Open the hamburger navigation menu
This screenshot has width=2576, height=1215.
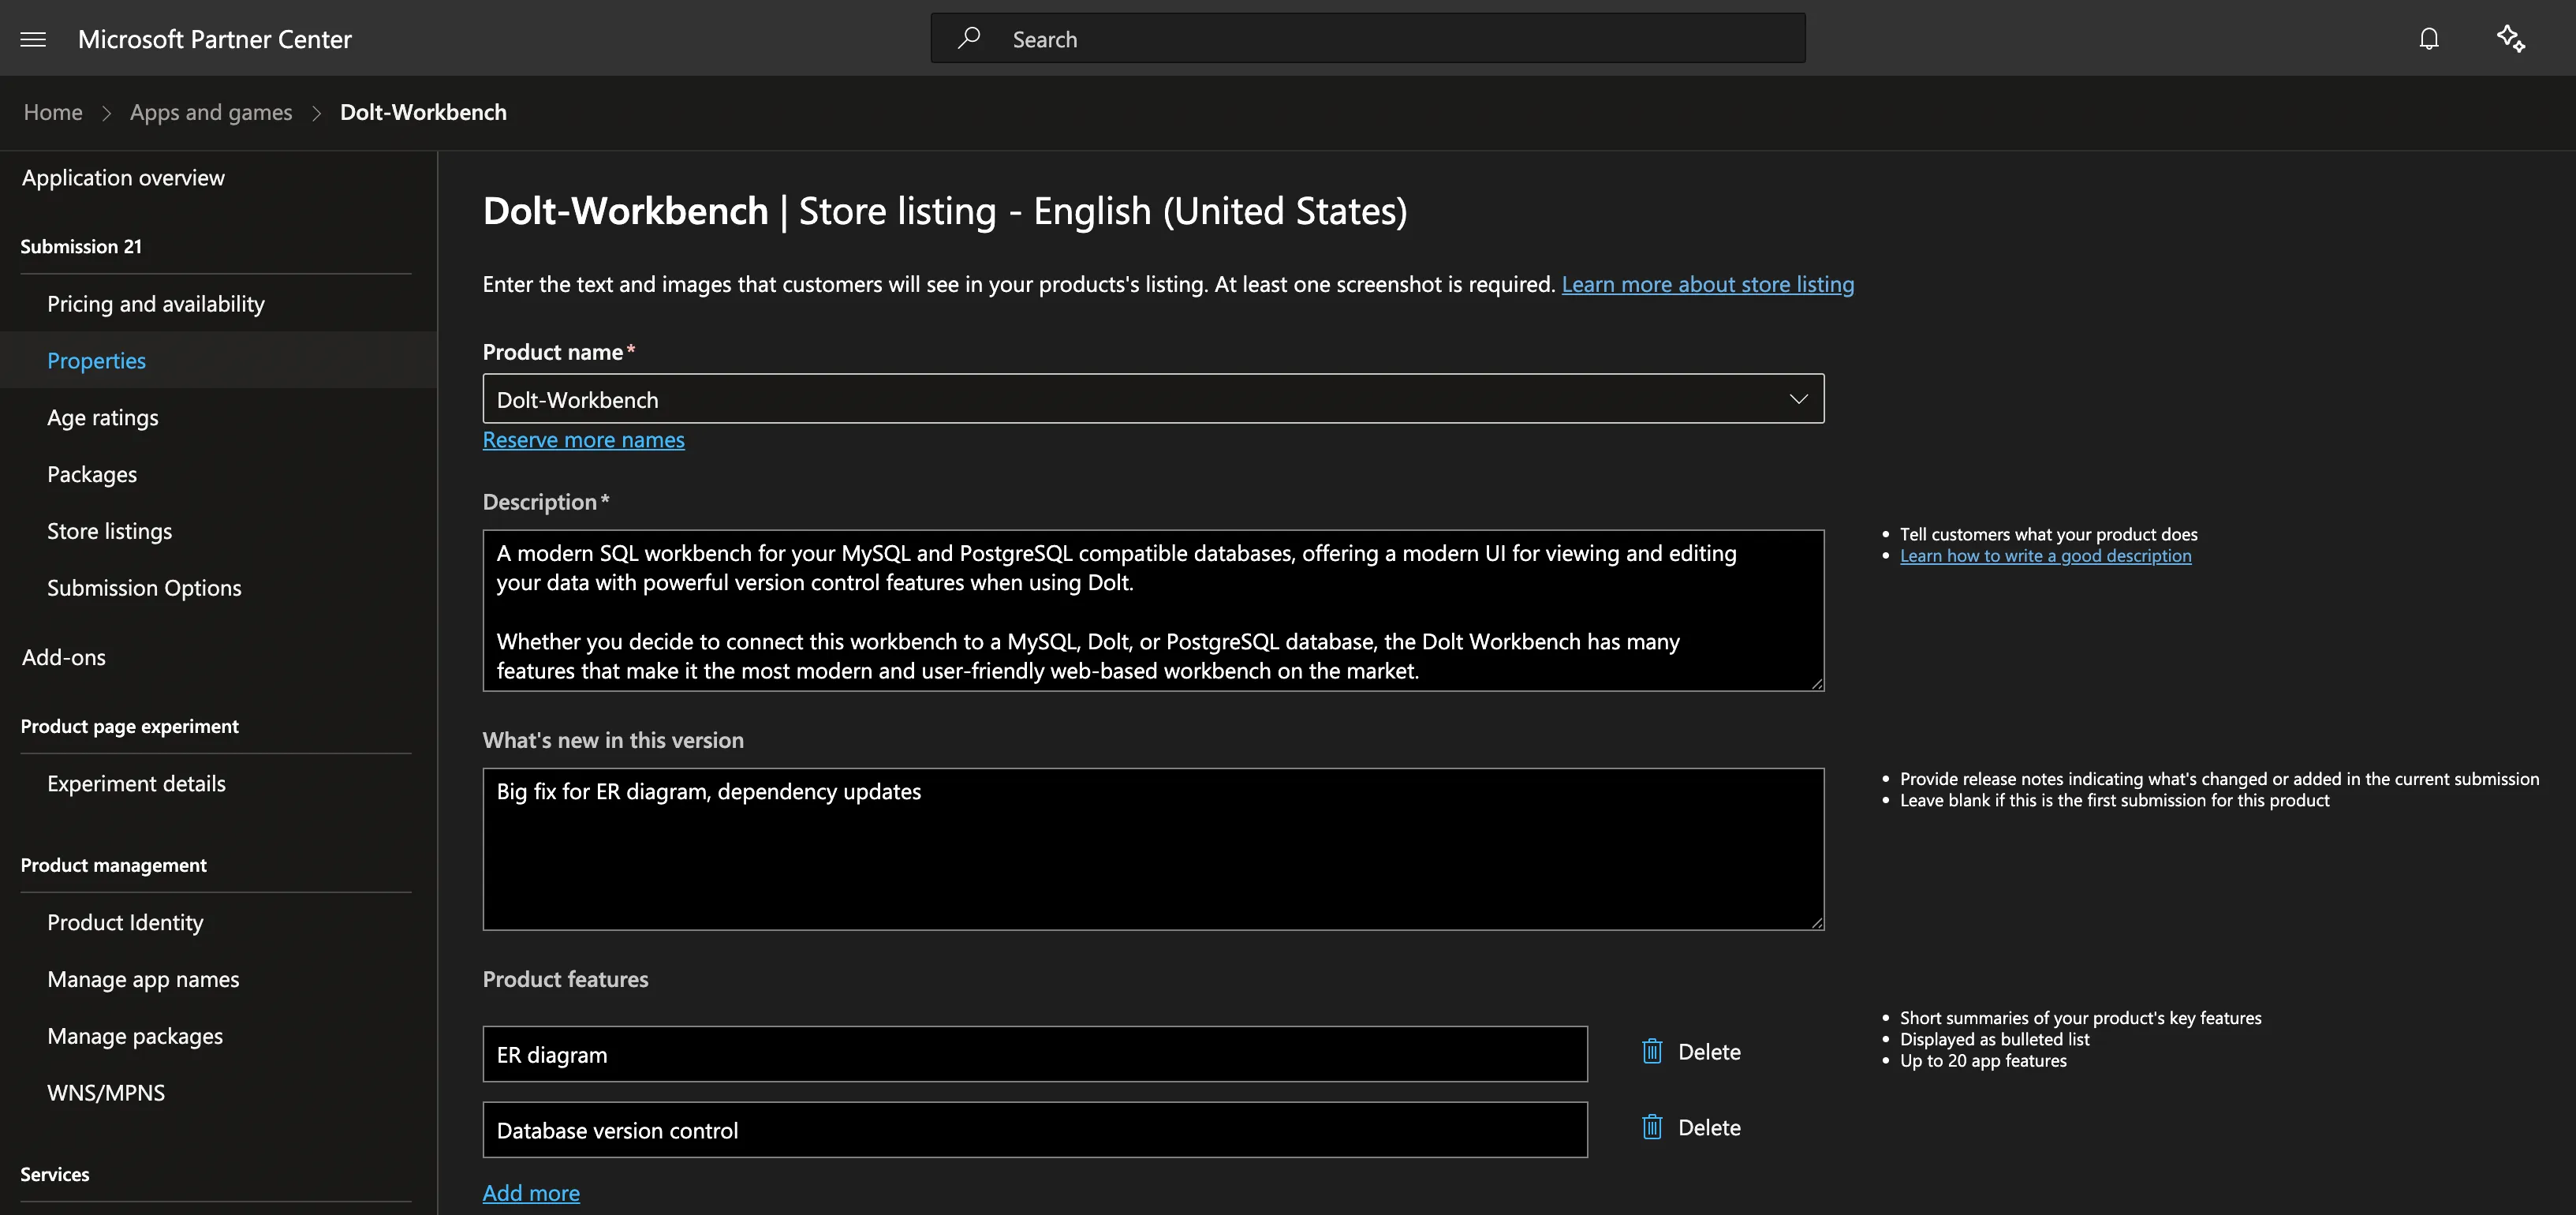[33, 39]
